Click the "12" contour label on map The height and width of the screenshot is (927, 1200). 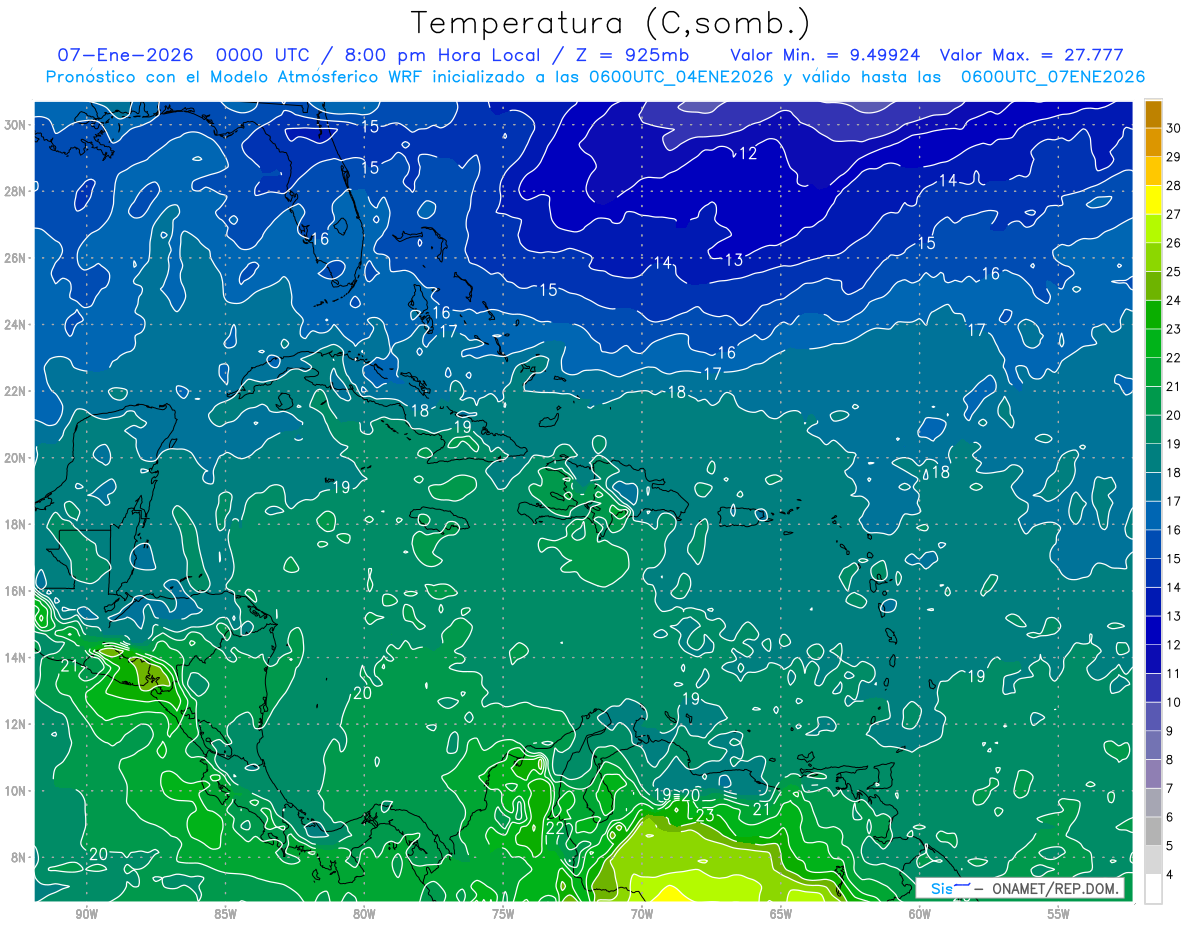tap(748, 153)
